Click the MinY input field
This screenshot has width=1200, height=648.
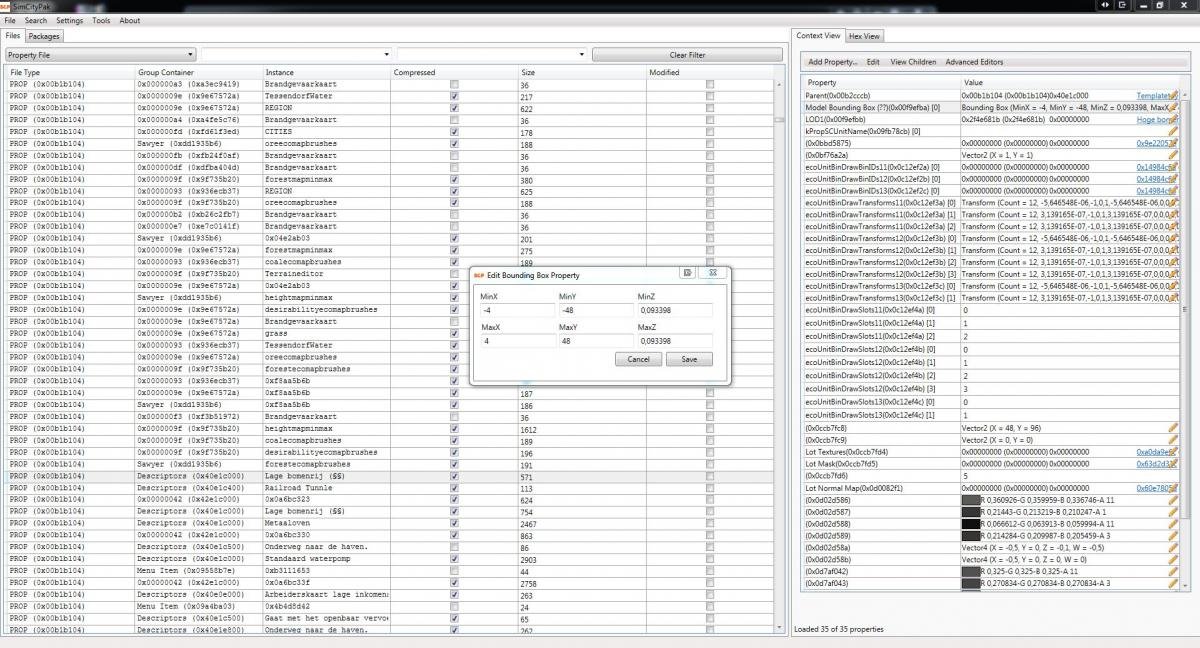click(594, 310)
